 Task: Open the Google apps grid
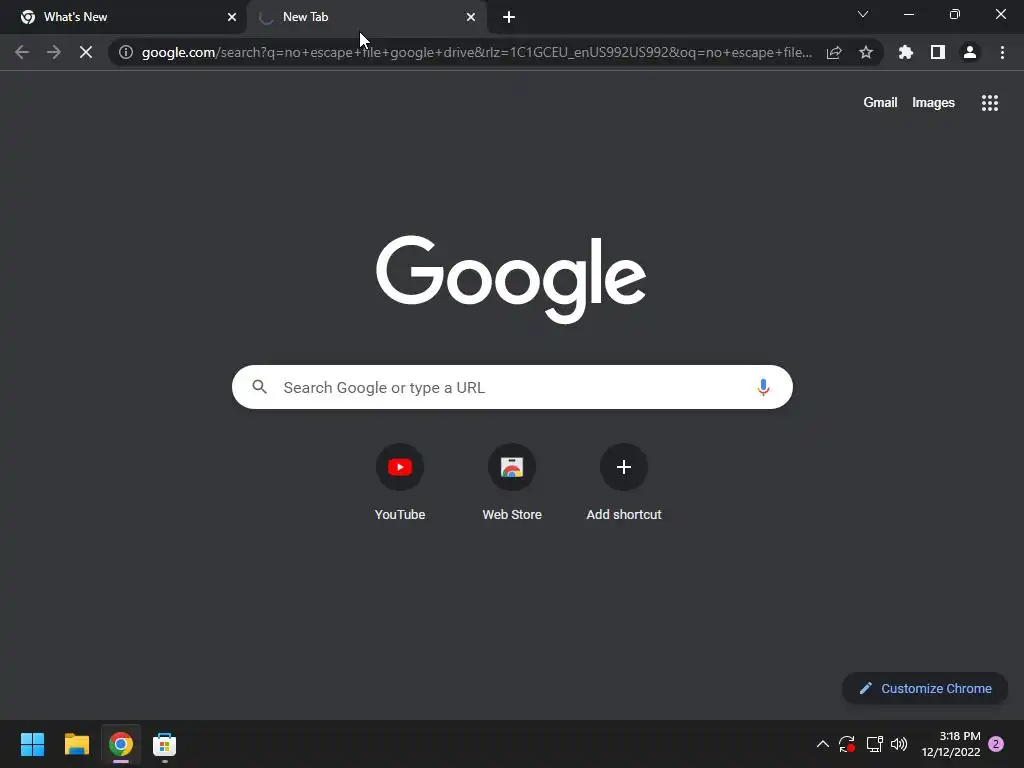990,103
